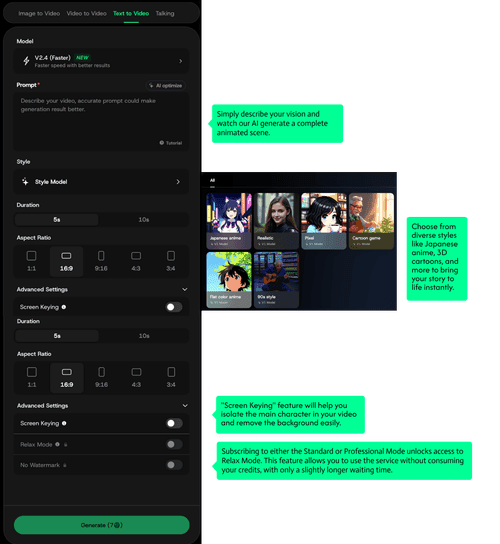Click the Generate (7) button
Screen dimensions: 500x544
[x=102, y=525]
